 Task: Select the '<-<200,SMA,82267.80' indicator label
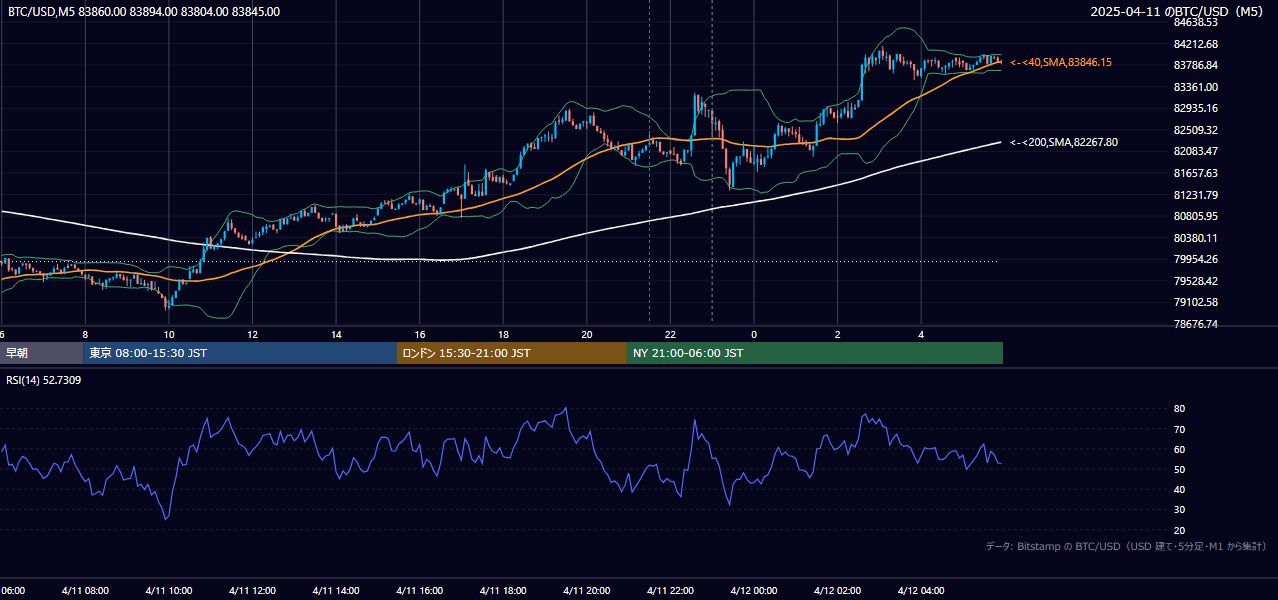tap(1063, 142)
